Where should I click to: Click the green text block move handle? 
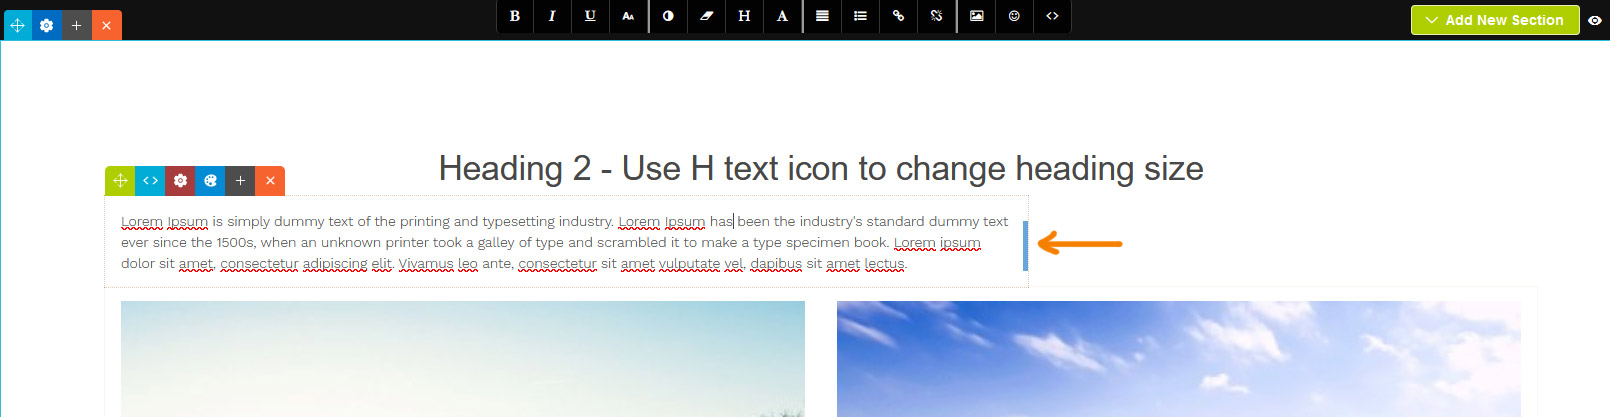(x=120, y=181)
